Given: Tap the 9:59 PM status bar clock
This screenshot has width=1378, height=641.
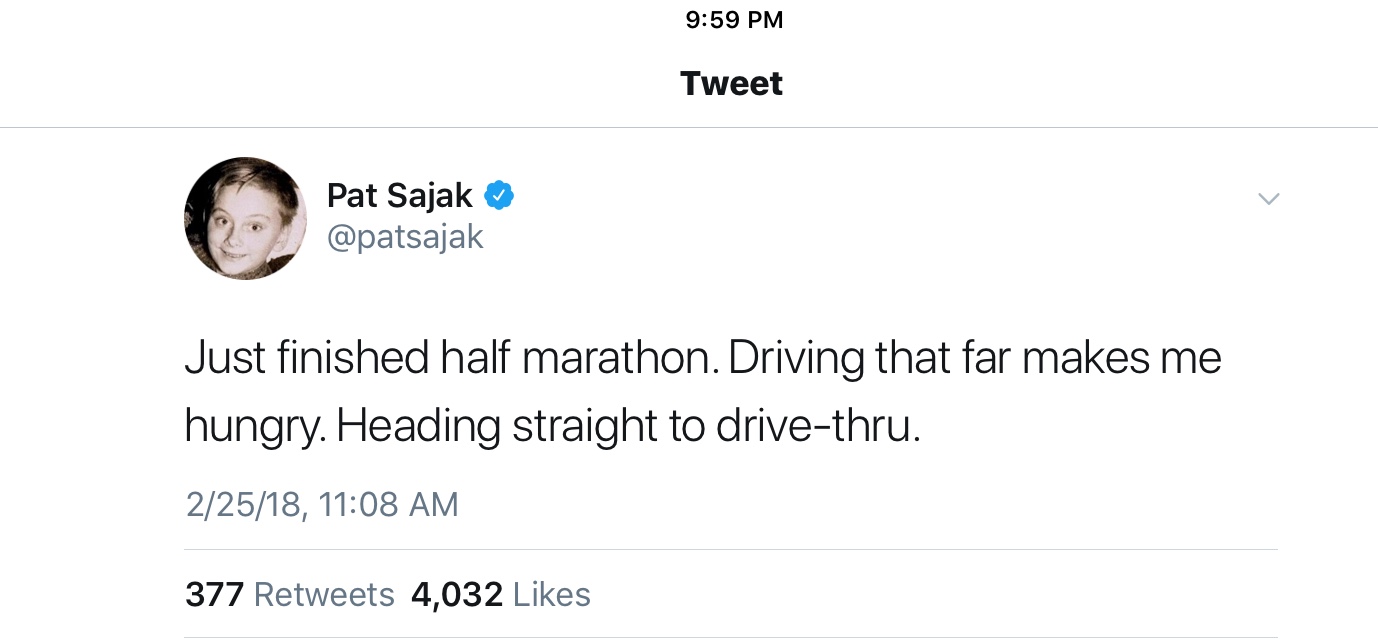Looking at the screenshot, I should [x=735, y=20].
